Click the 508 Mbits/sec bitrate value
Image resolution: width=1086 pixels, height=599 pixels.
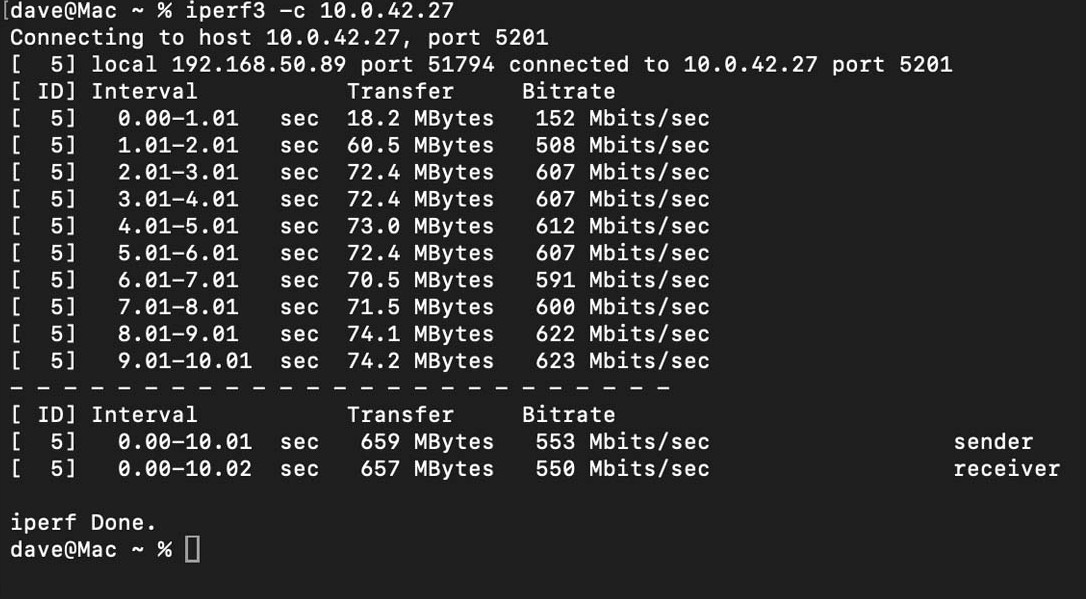(x=622, y=146)
